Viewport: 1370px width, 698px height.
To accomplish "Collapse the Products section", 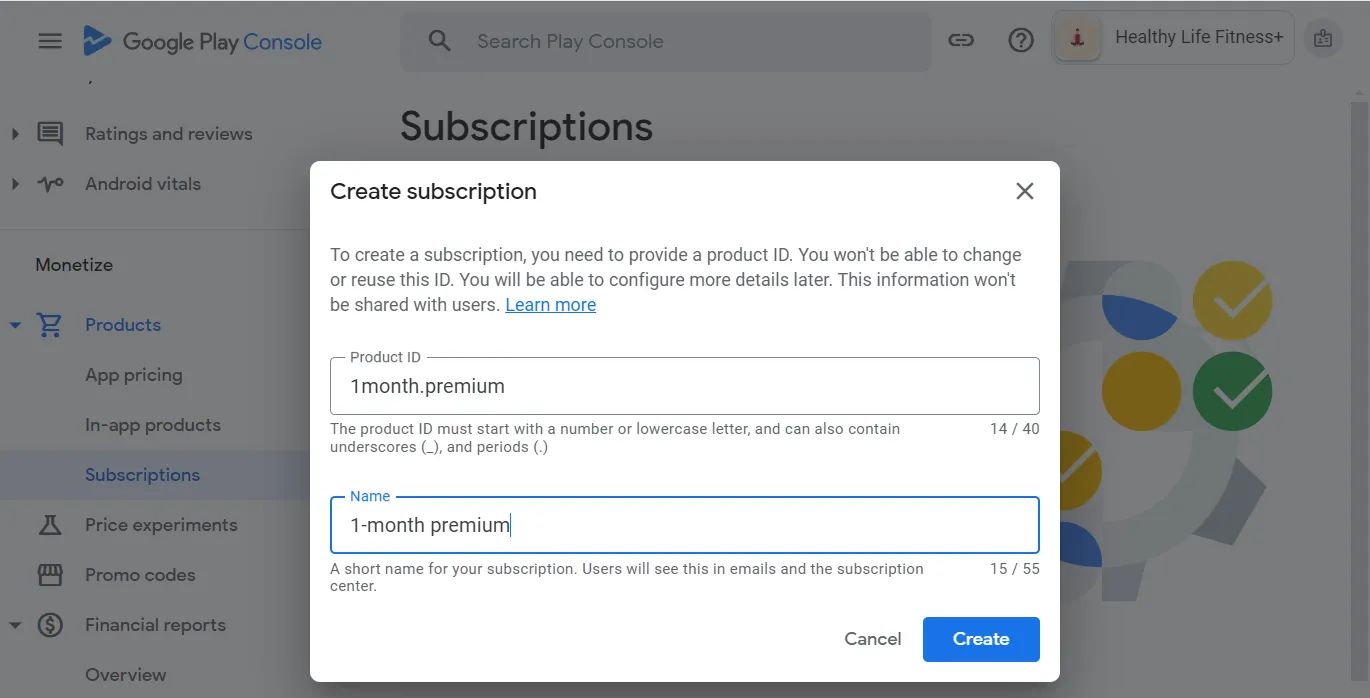I will point(14,324).
